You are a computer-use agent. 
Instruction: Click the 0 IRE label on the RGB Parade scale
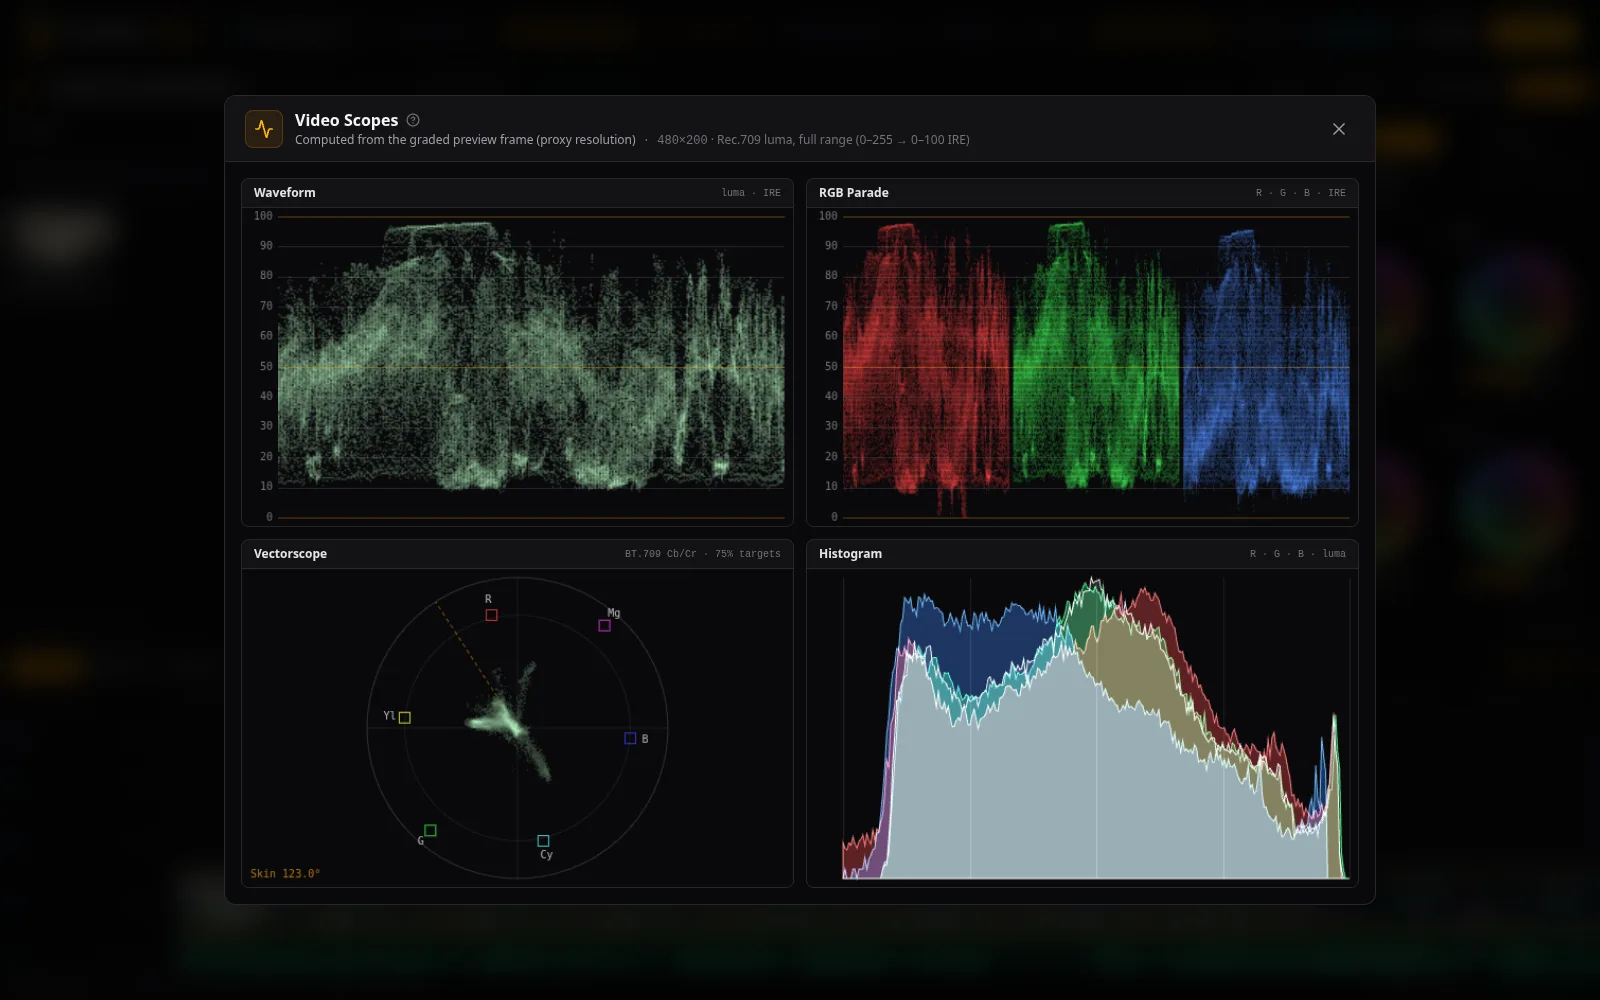click(834, 517)
